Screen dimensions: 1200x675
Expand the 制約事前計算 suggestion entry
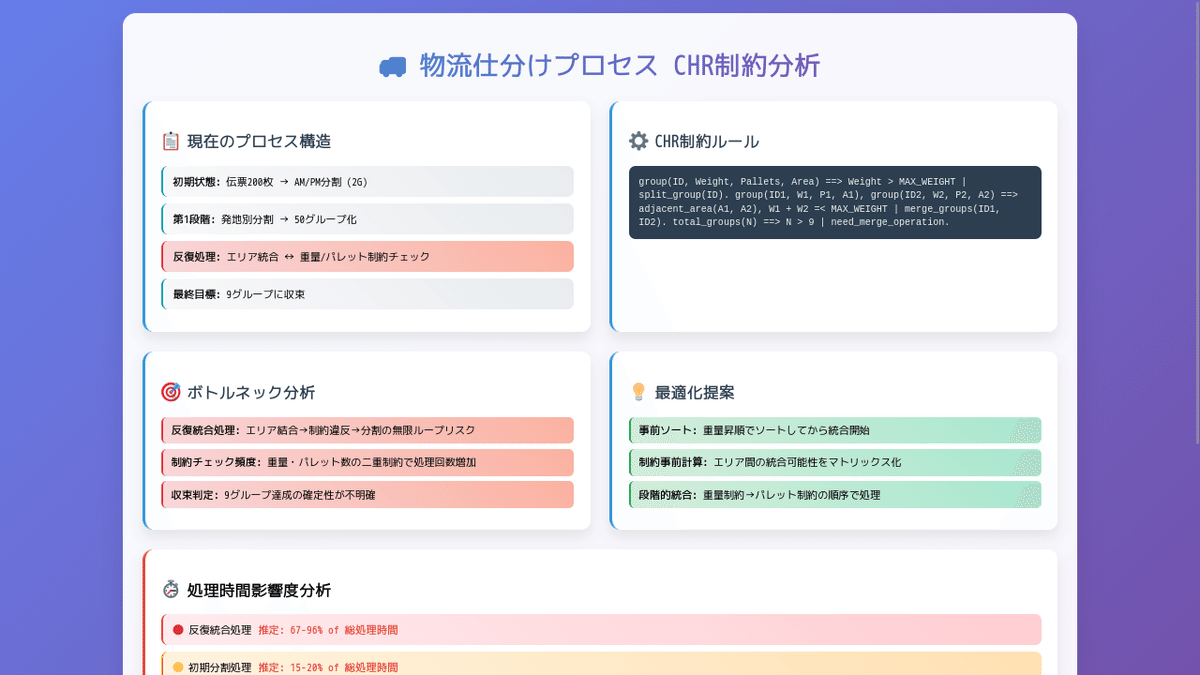834,462
